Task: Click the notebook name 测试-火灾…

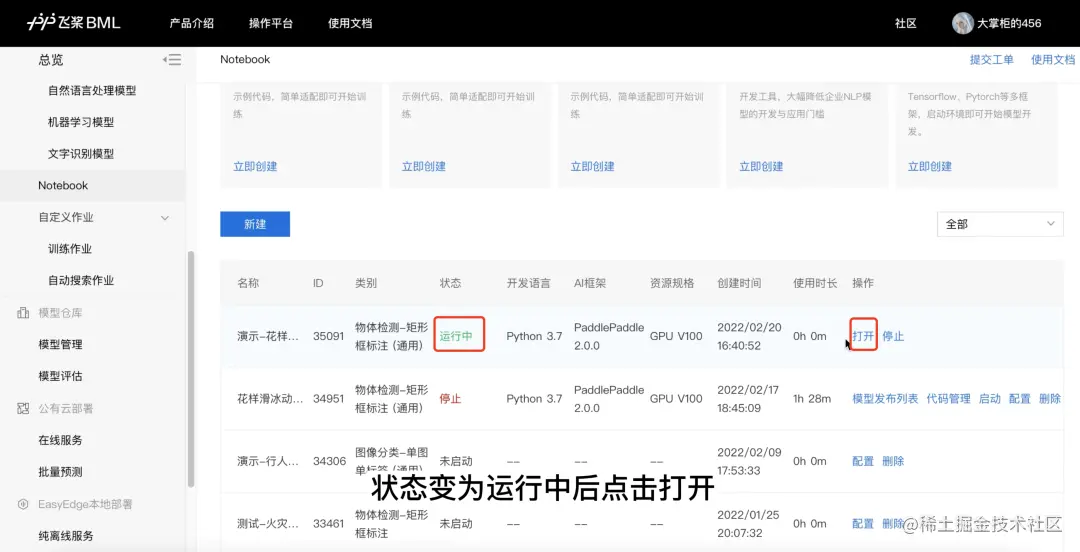Action: (268, 524)
